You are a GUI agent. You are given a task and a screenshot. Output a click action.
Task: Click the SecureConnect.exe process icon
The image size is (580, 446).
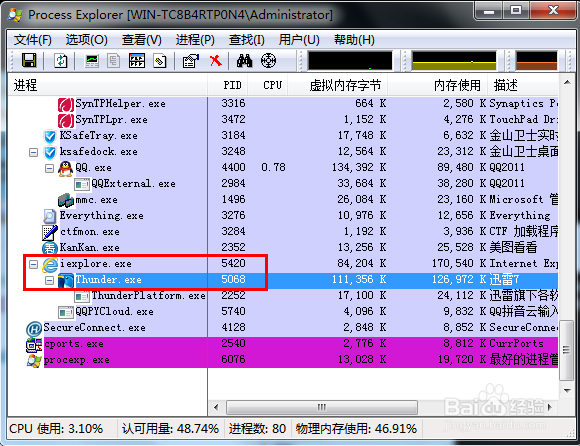[x=34, y=328]
